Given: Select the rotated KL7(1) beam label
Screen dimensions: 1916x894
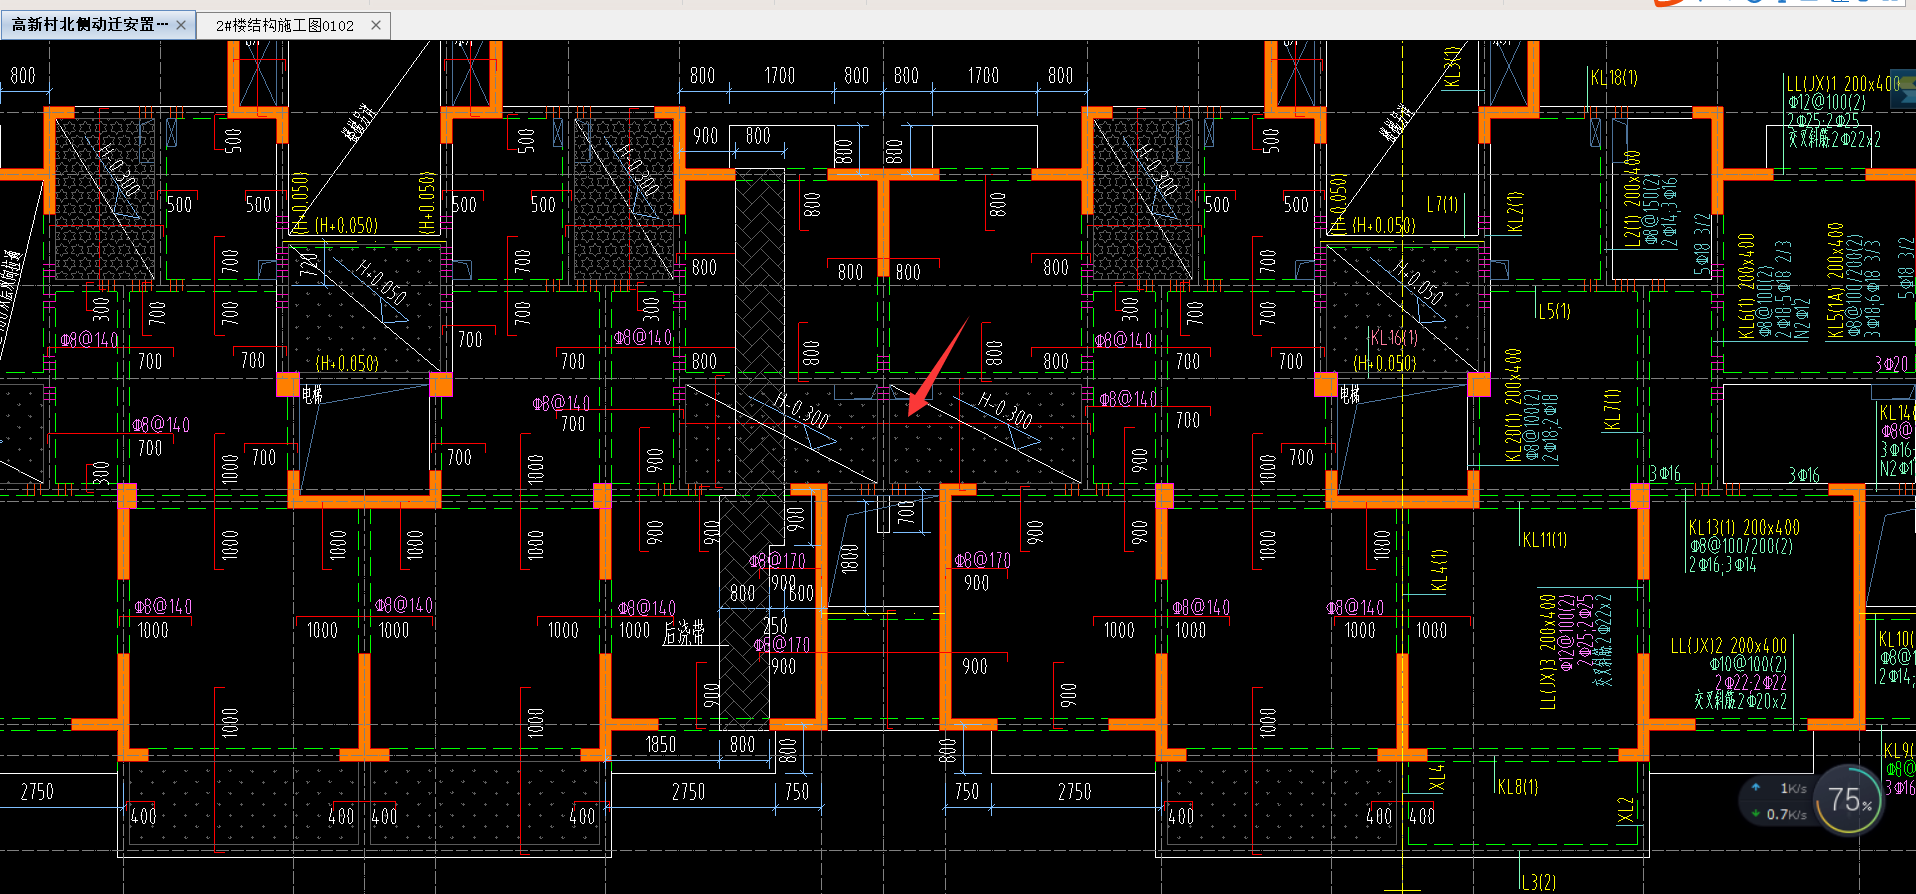Looking at the screenshot, I should tap(1611, 409).
